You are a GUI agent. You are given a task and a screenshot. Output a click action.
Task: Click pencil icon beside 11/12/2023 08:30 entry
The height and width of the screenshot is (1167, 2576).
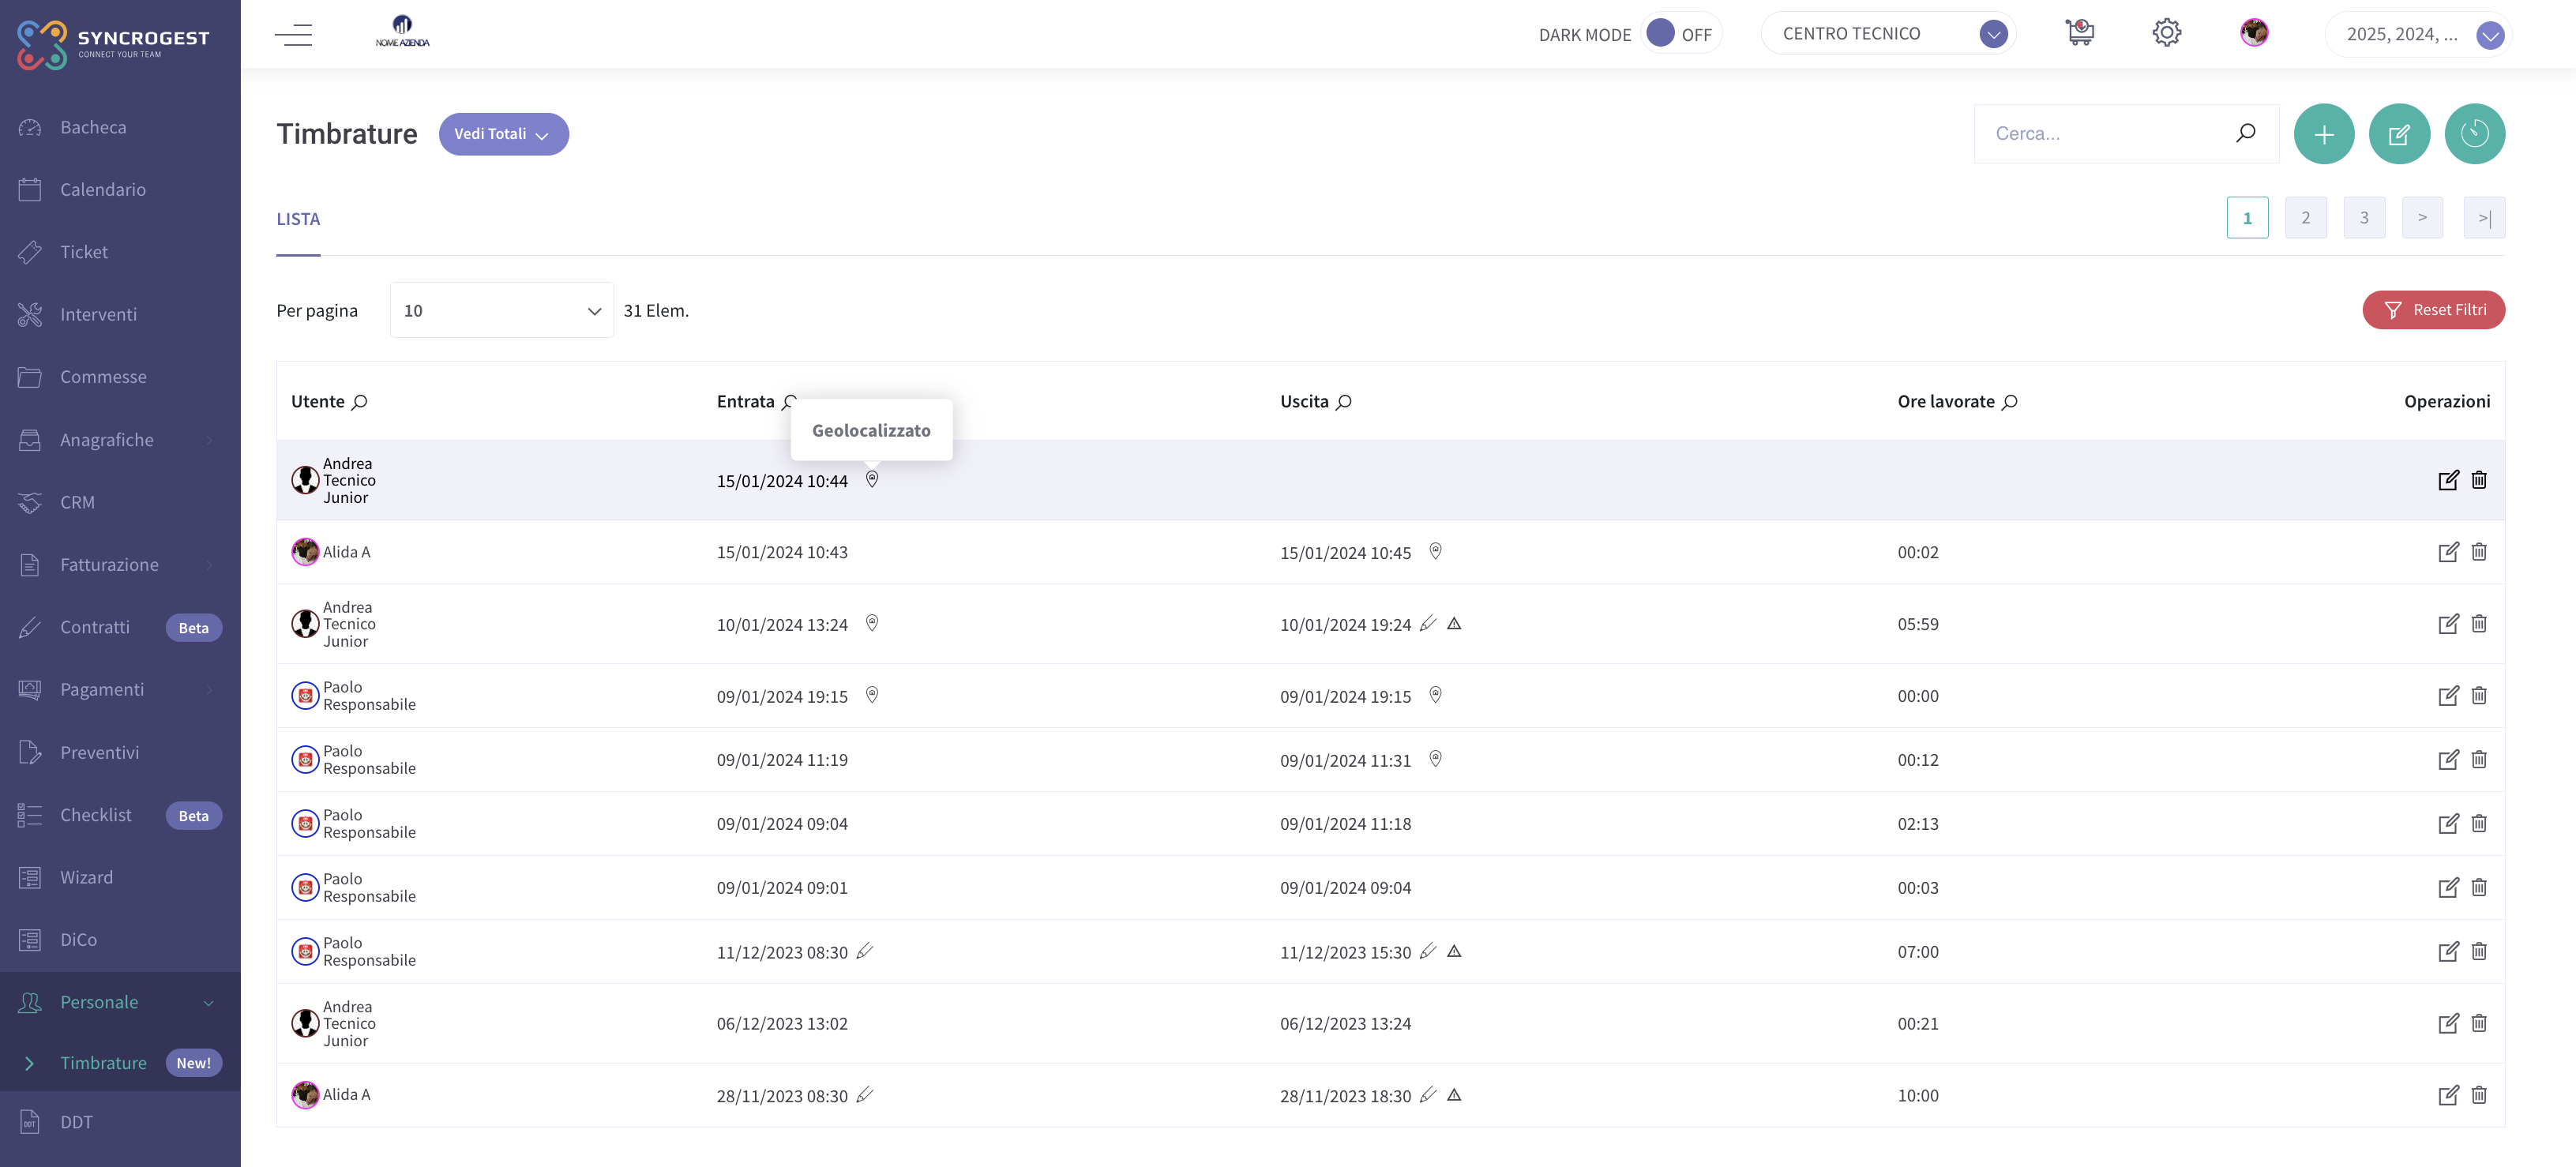865,951
